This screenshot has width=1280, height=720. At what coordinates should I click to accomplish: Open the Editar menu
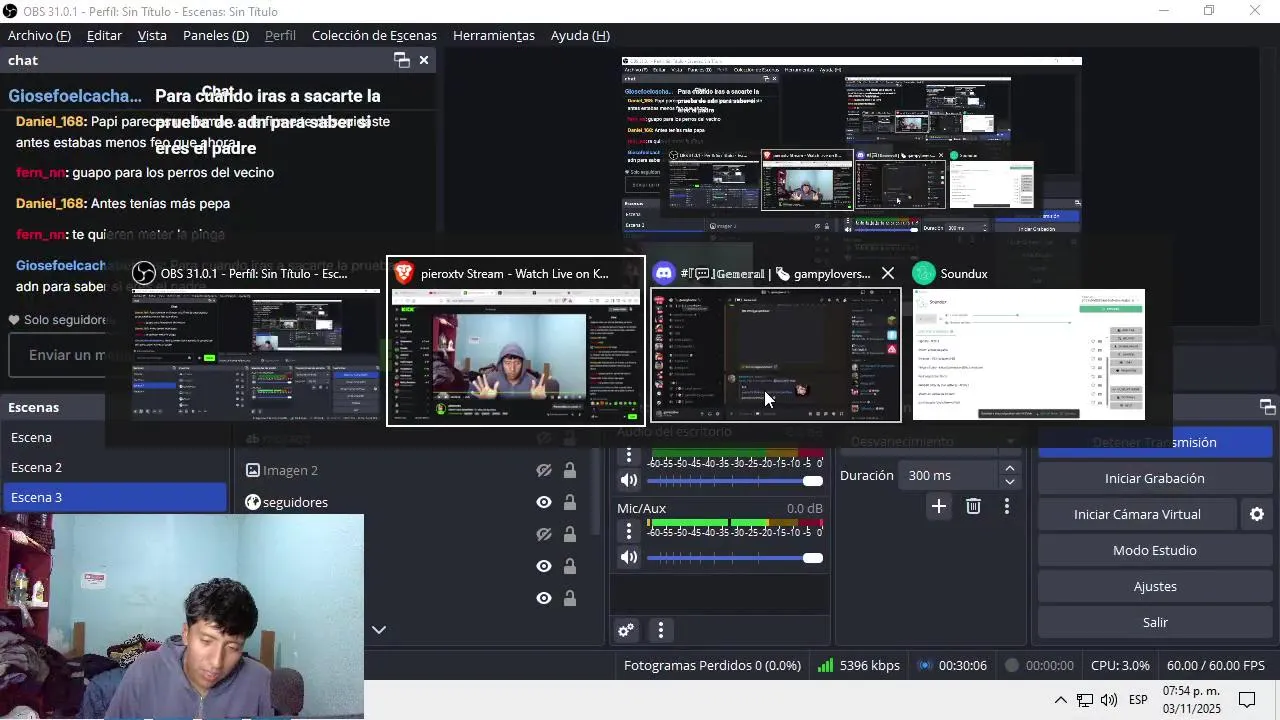coord(104,35)
